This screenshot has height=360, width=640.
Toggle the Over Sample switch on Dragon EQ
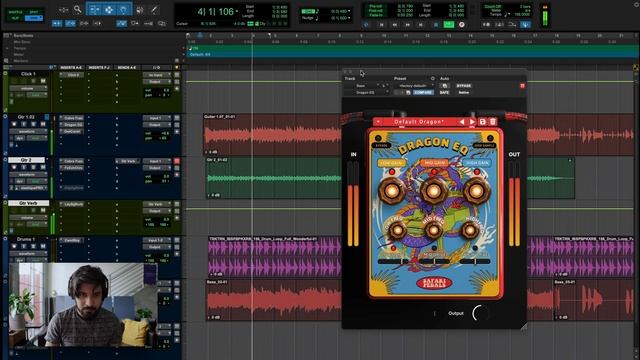(x=490, y=138)
